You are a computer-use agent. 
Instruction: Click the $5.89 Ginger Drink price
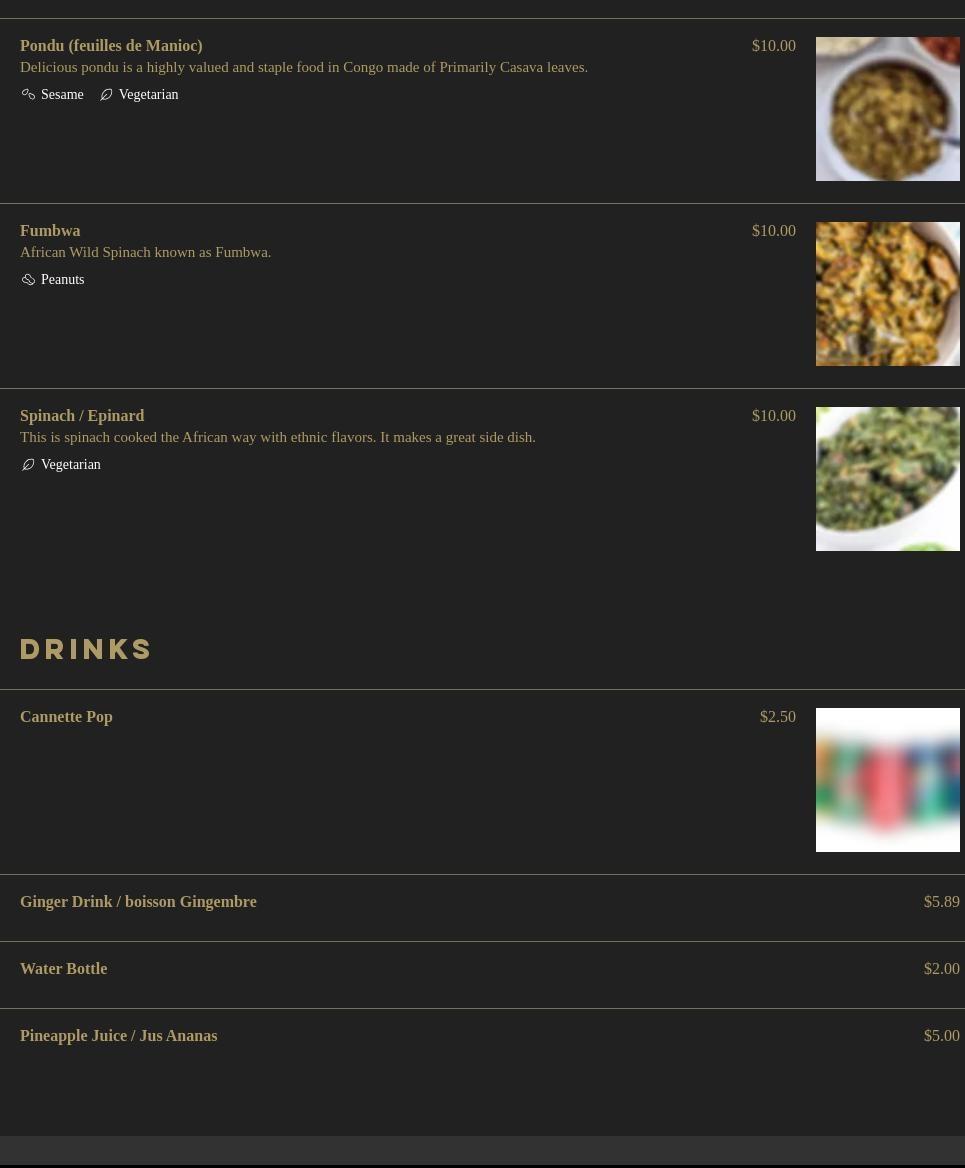(x=941, y=901)
